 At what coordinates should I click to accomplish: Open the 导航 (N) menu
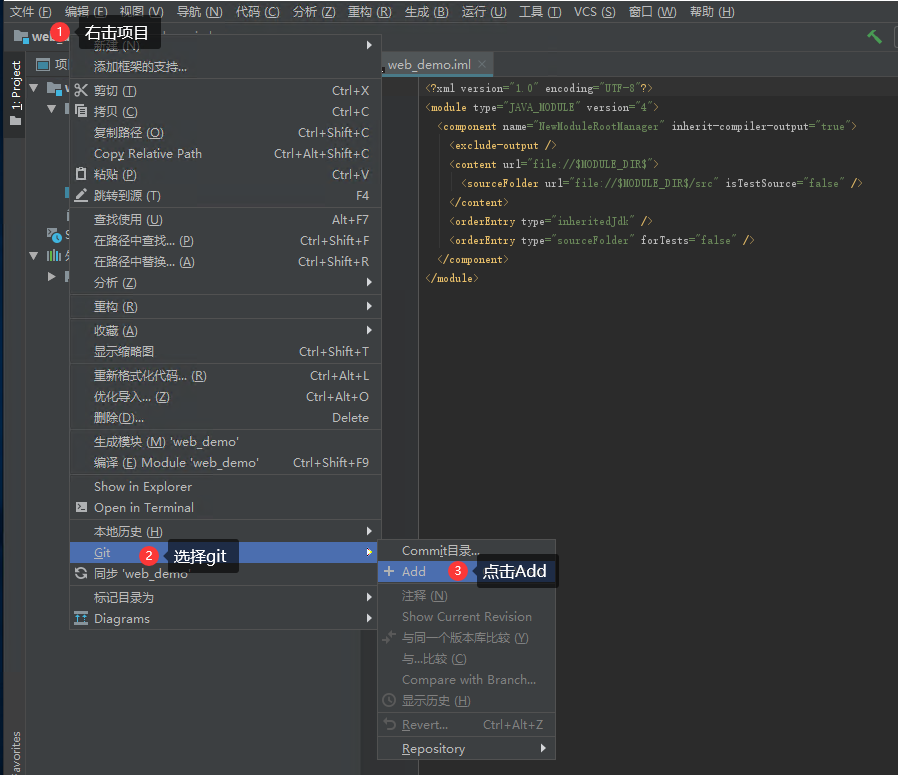(199, 11)
